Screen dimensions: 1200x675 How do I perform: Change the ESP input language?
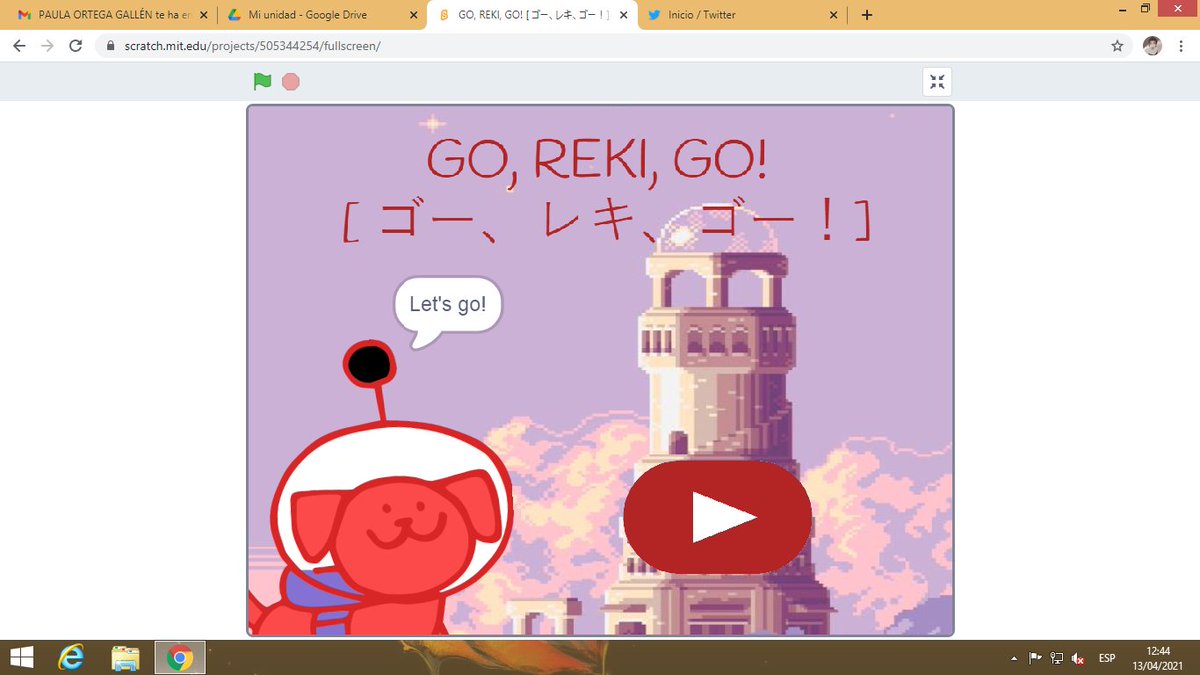tap(1107, 658)
